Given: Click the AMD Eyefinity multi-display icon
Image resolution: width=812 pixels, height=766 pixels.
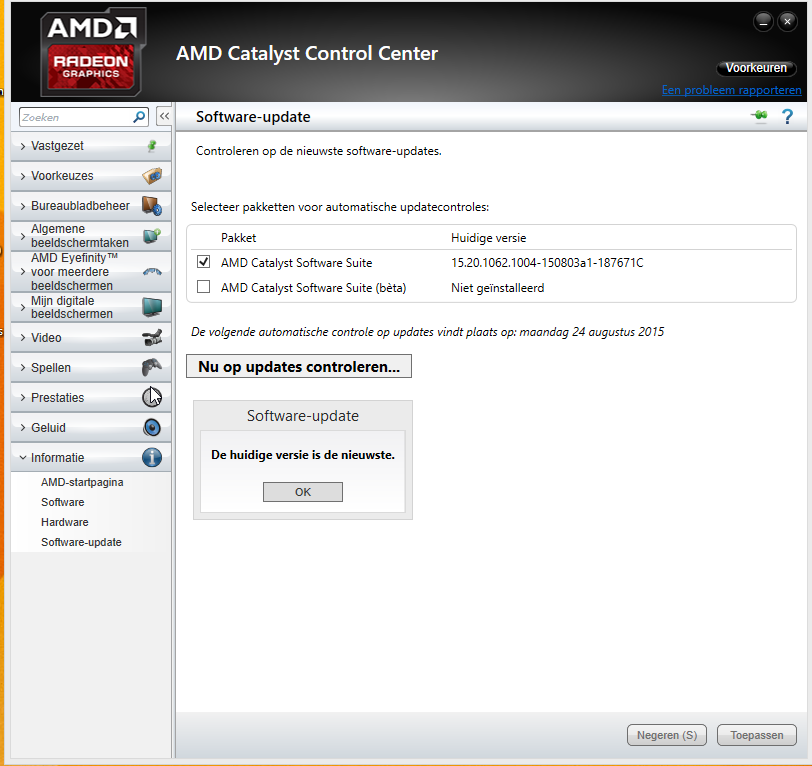Looking at the screenshot, I should (x=152, y=271).
